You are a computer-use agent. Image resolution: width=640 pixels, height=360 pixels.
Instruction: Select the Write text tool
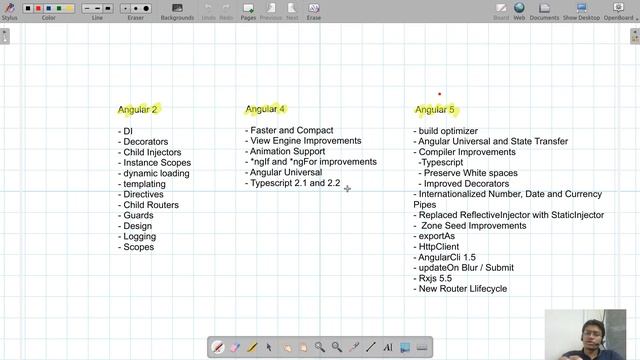pyautogui.click(x=388, y=347)
